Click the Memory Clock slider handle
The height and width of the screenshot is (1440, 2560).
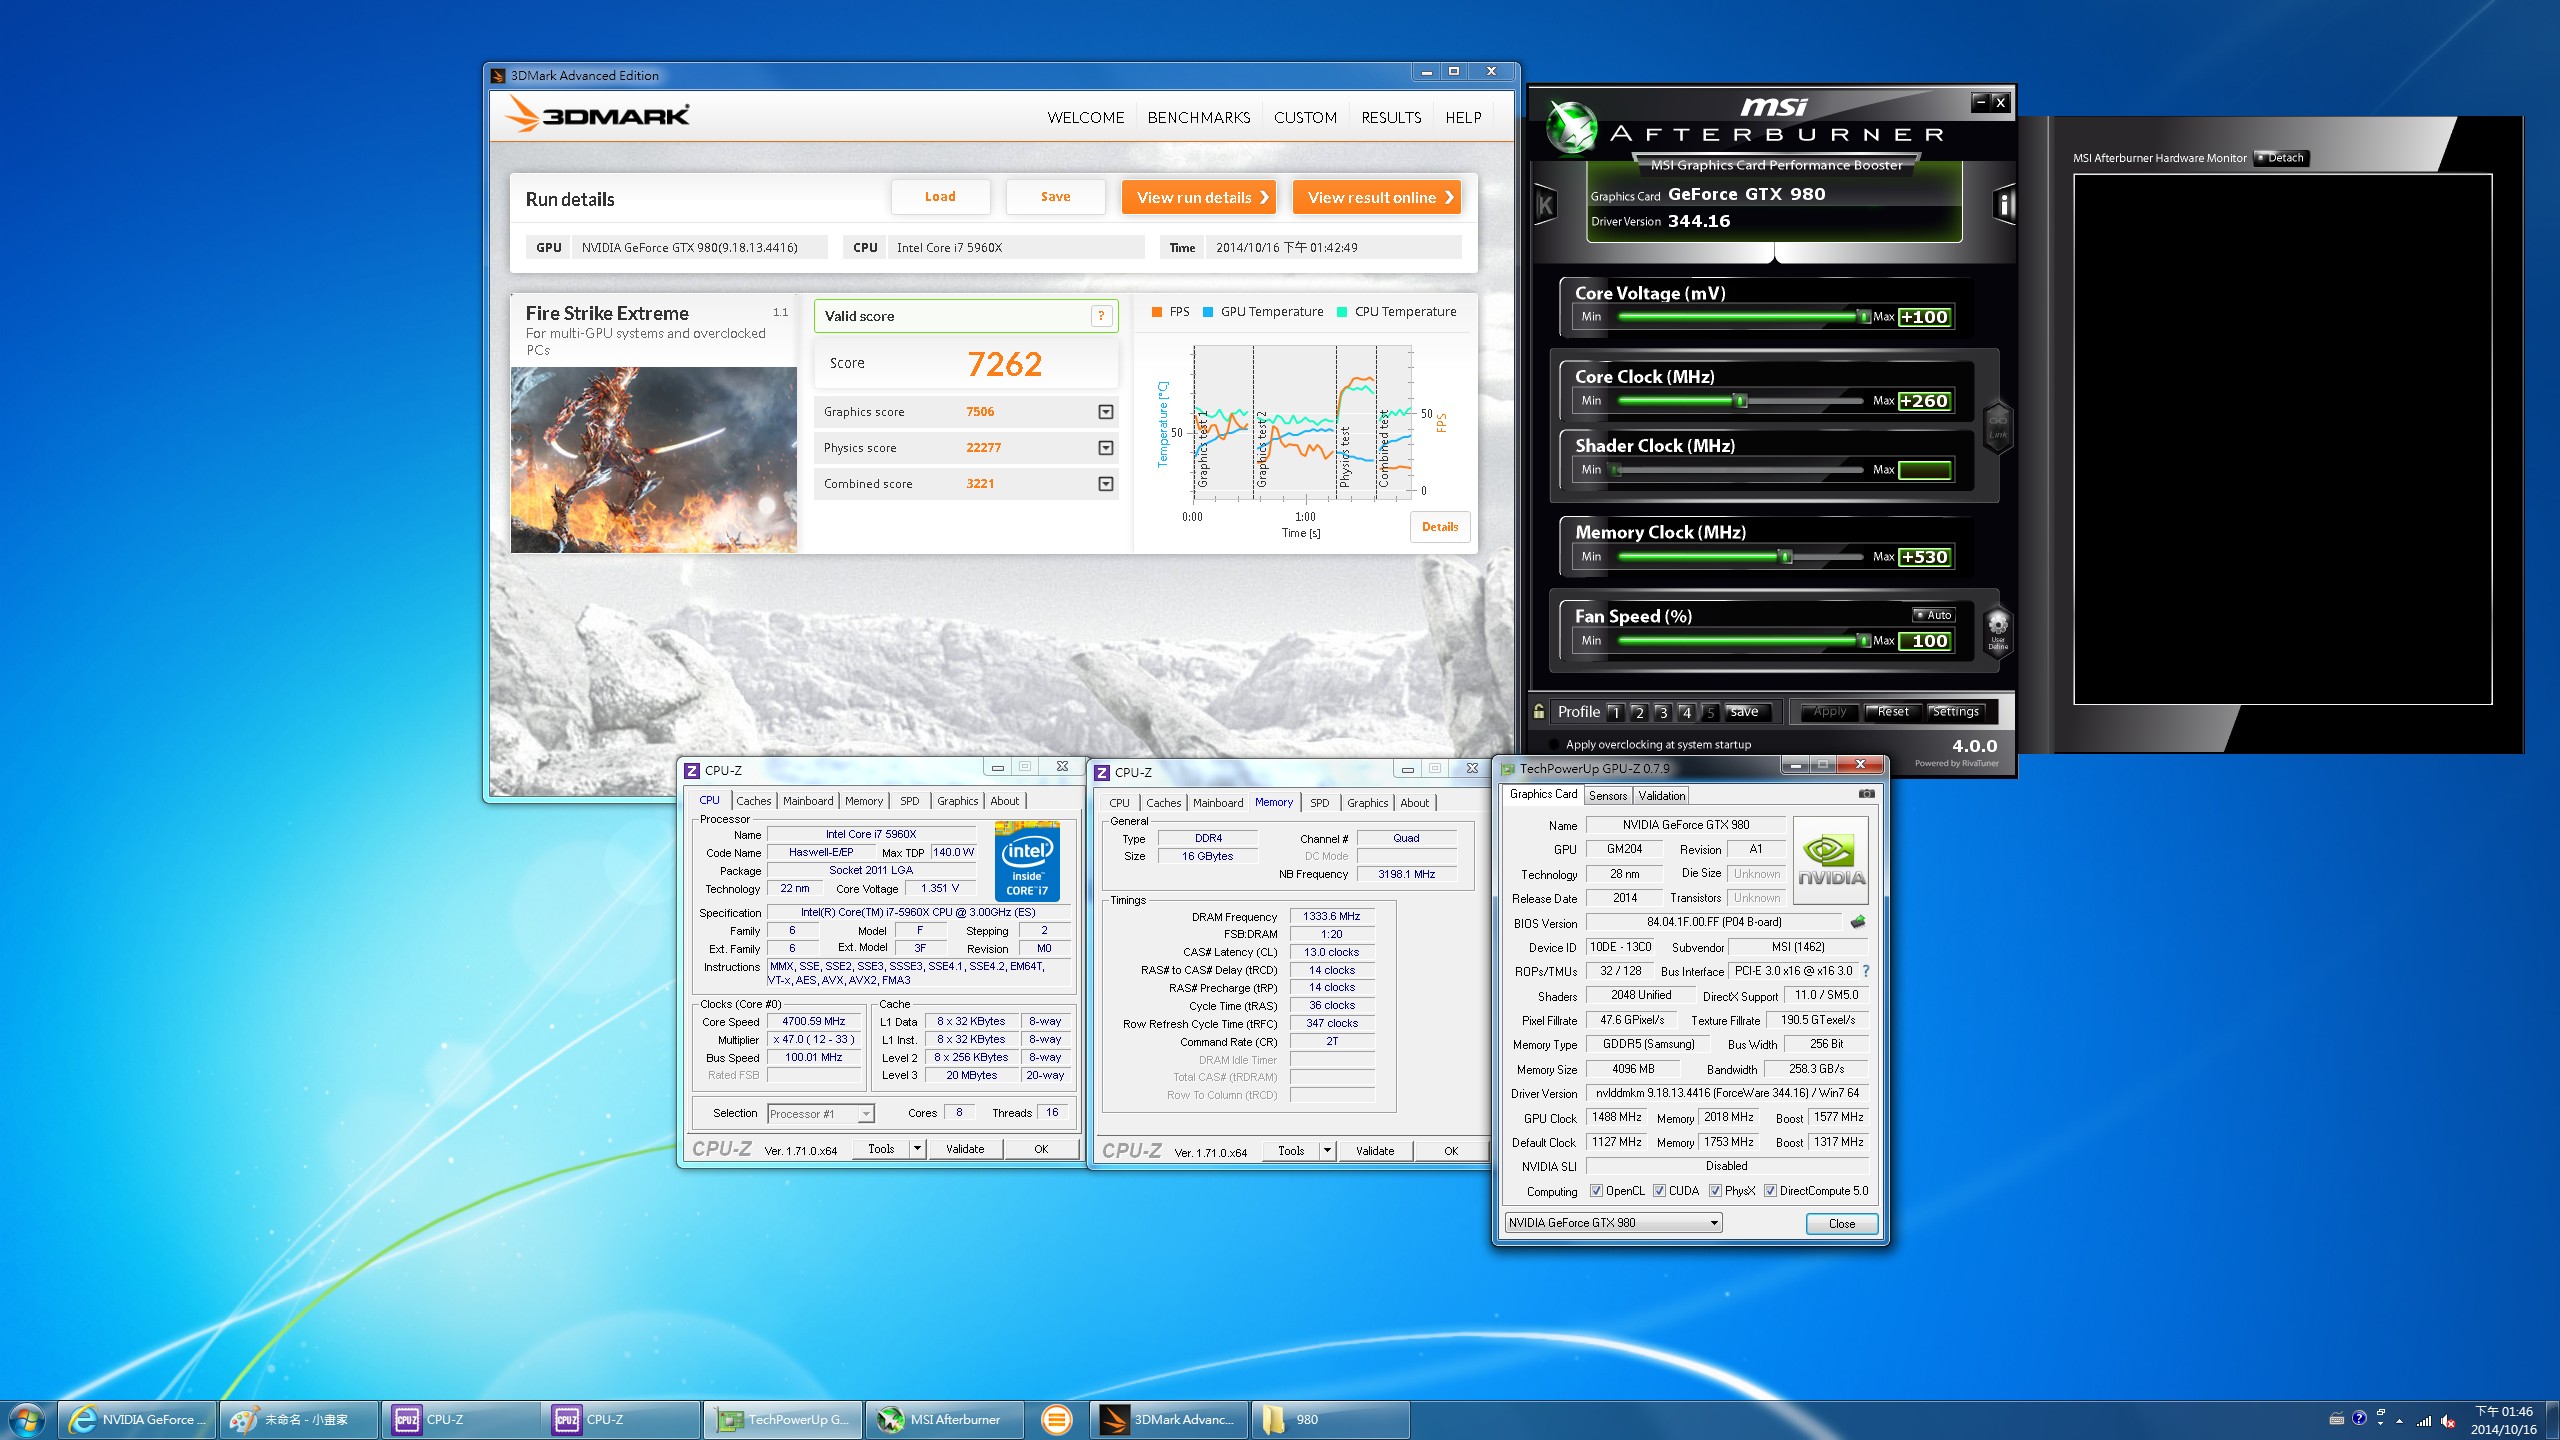coord(1785,557)
